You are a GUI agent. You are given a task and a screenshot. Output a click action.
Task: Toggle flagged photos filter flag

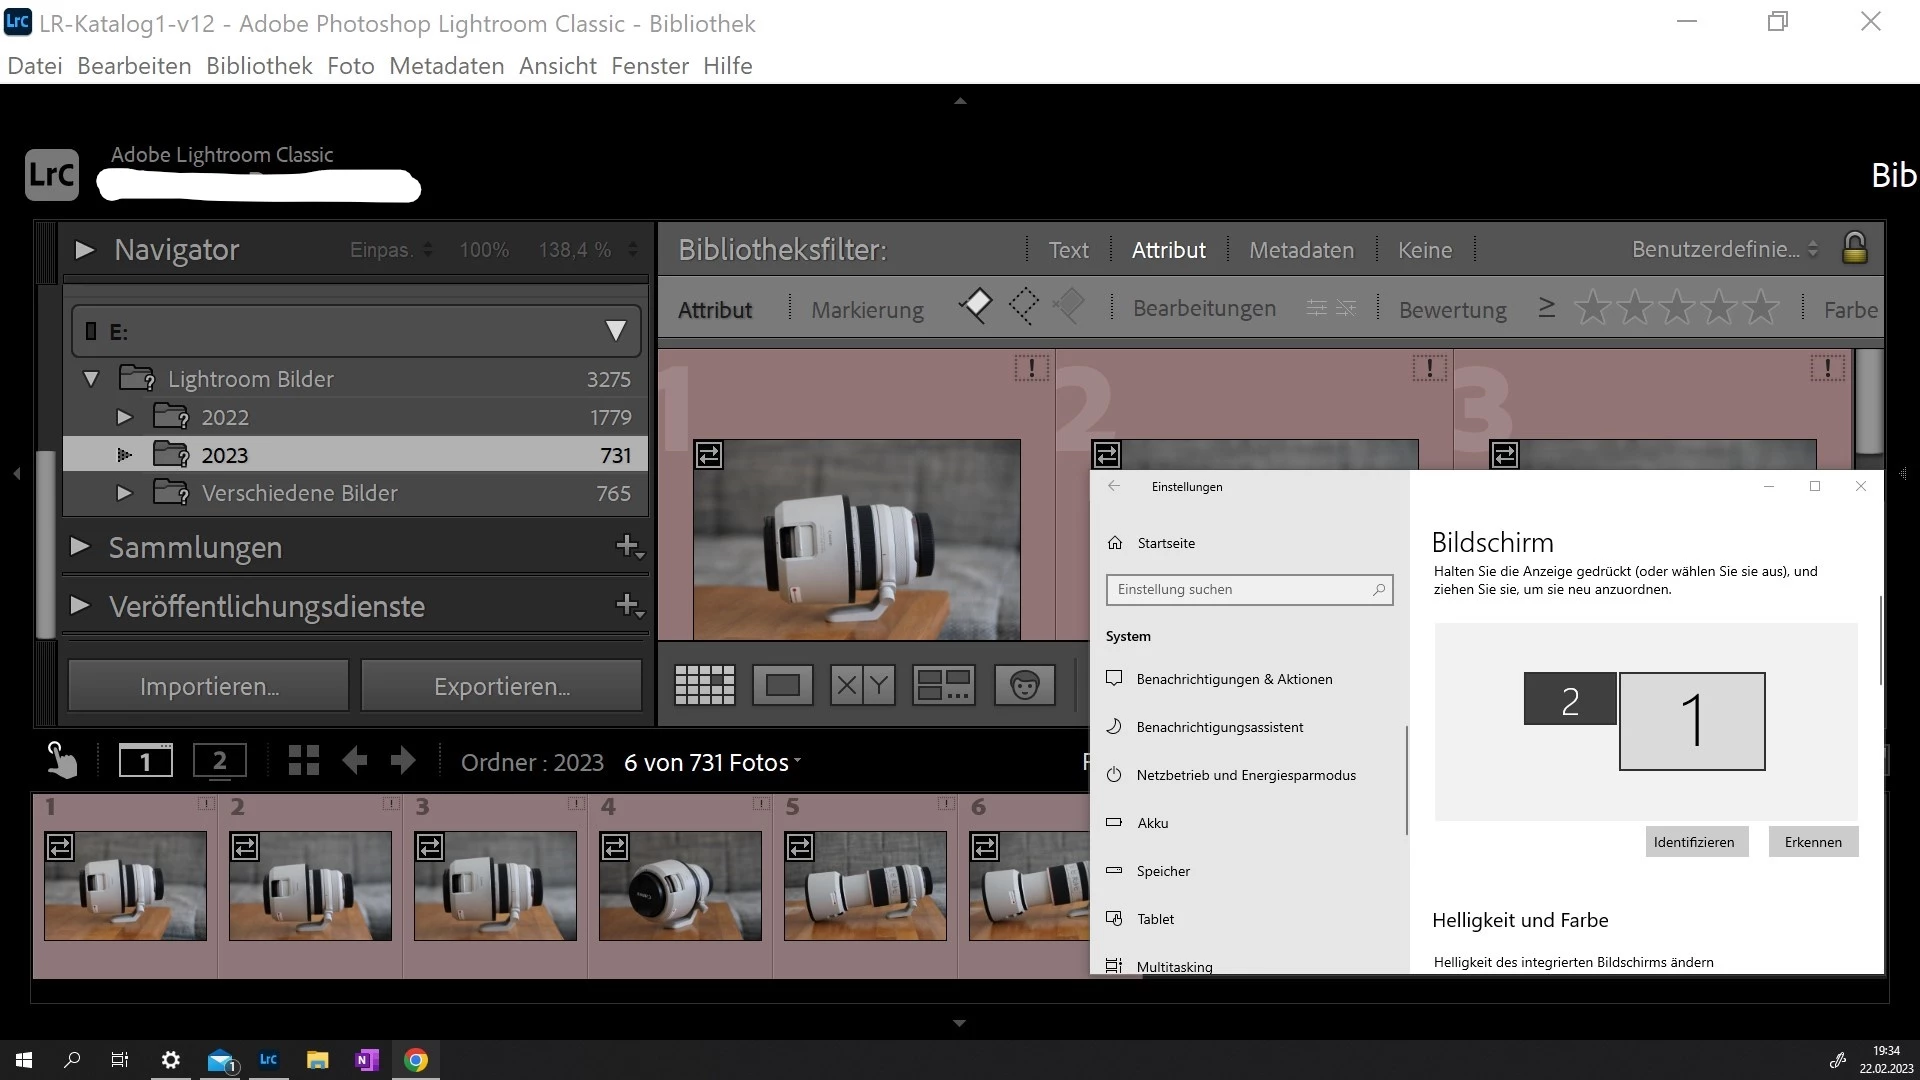[x=976, y=306]
